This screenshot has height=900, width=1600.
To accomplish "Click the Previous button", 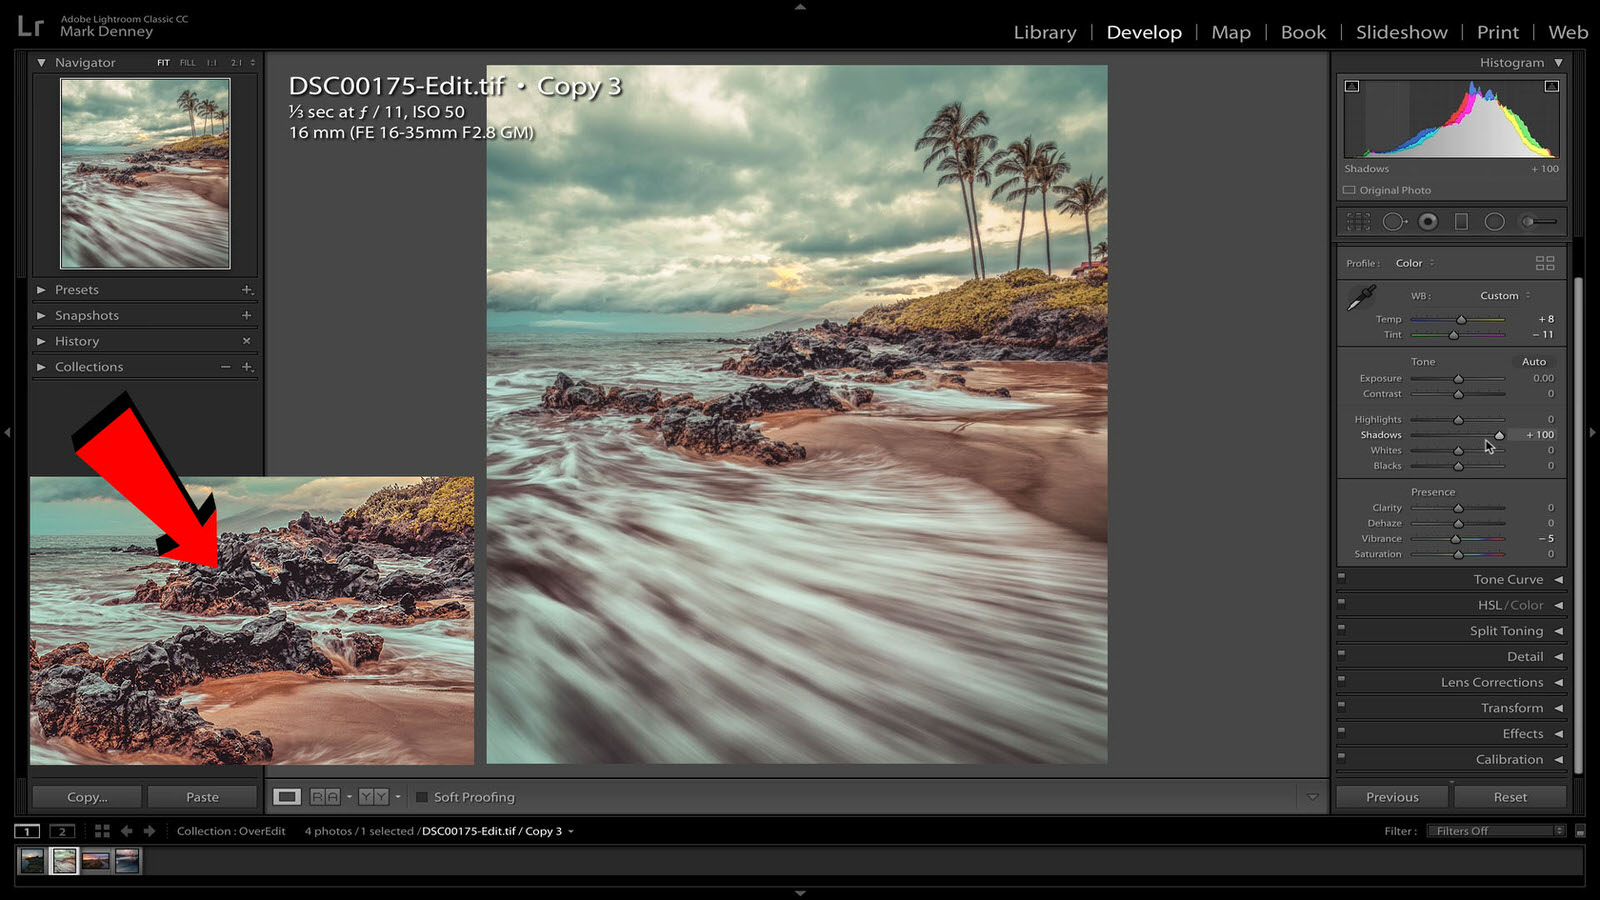I will pyautogui.click(x=1391, y=796).
